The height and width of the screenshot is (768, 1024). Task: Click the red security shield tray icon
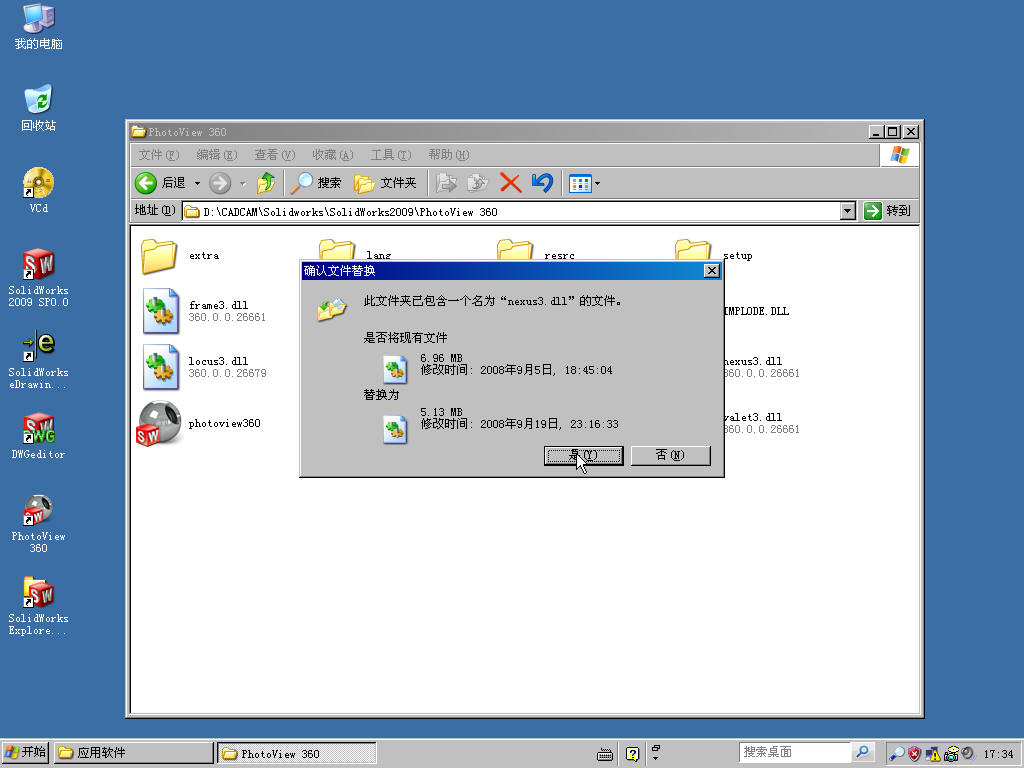coord(915,754)
